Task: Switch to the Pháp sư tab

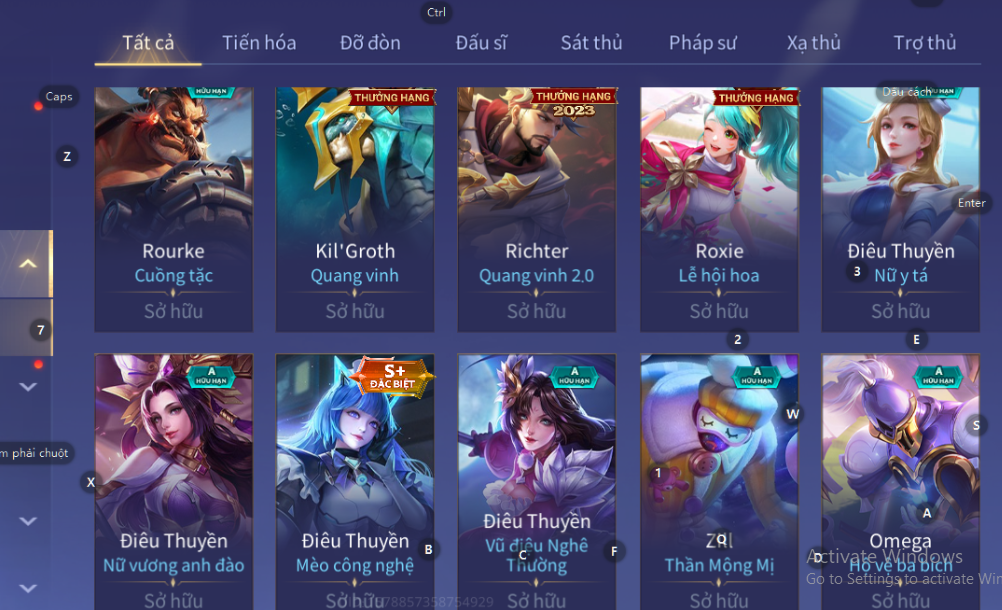Action: point(702,43)
